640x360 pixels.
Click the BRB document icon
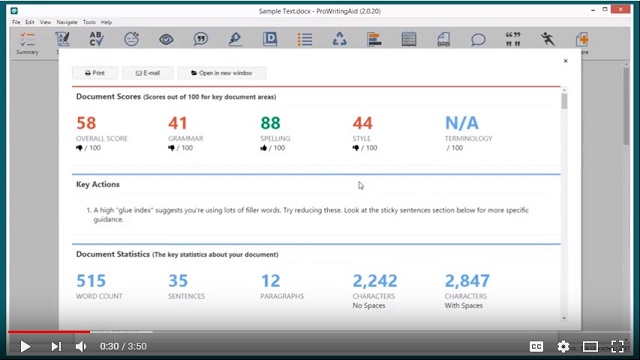[x=444, y=39]
